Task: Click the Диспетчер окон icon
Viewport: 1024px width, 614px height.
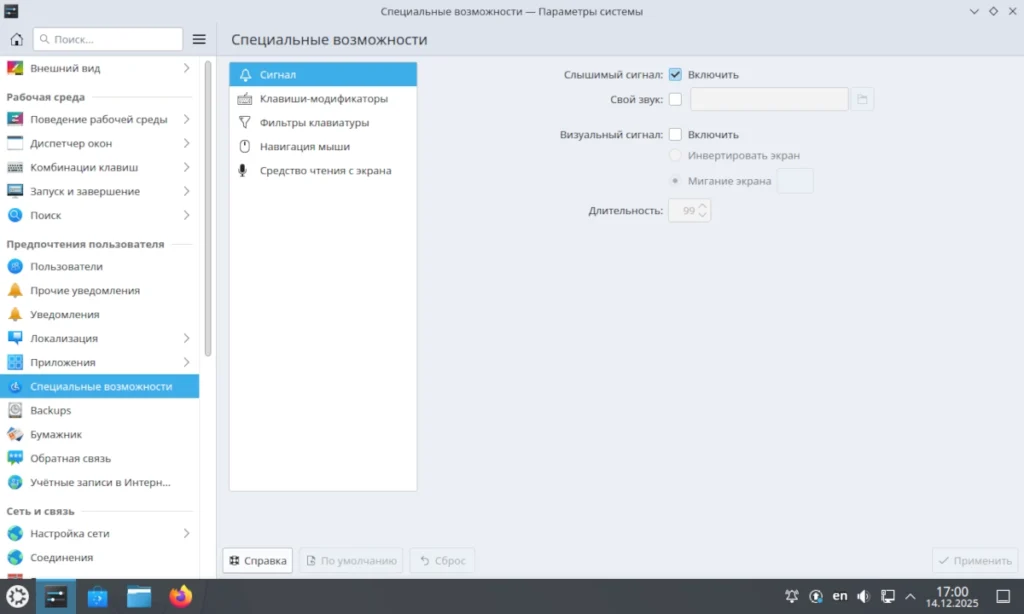Action: click(15, 143)
